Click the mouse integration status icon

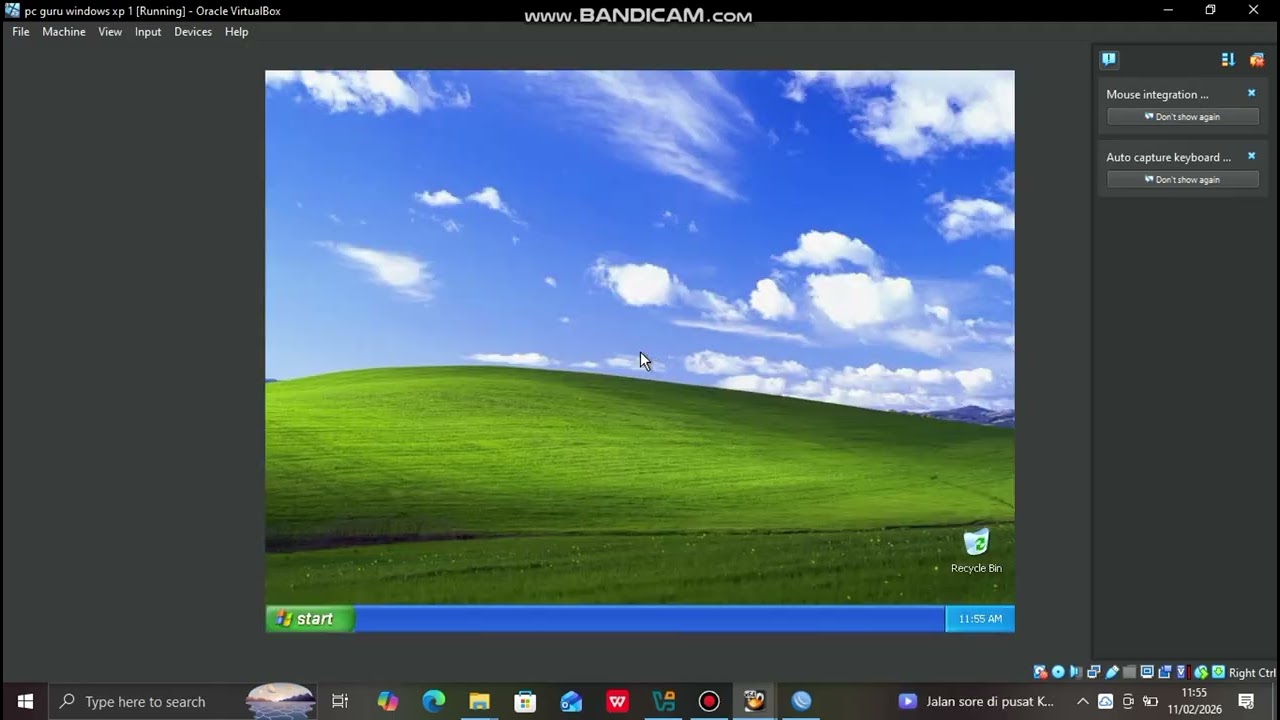[1201, 672]
